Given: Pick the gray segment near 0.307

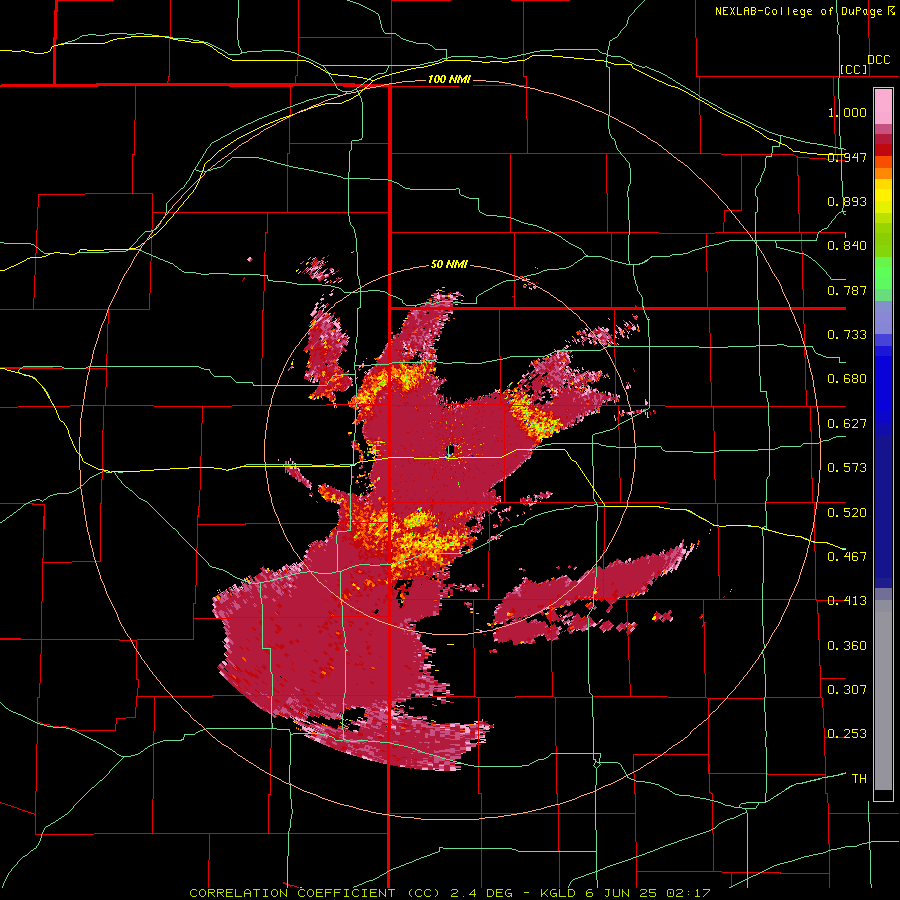Looking at the screenshot, I should (883, 695).
